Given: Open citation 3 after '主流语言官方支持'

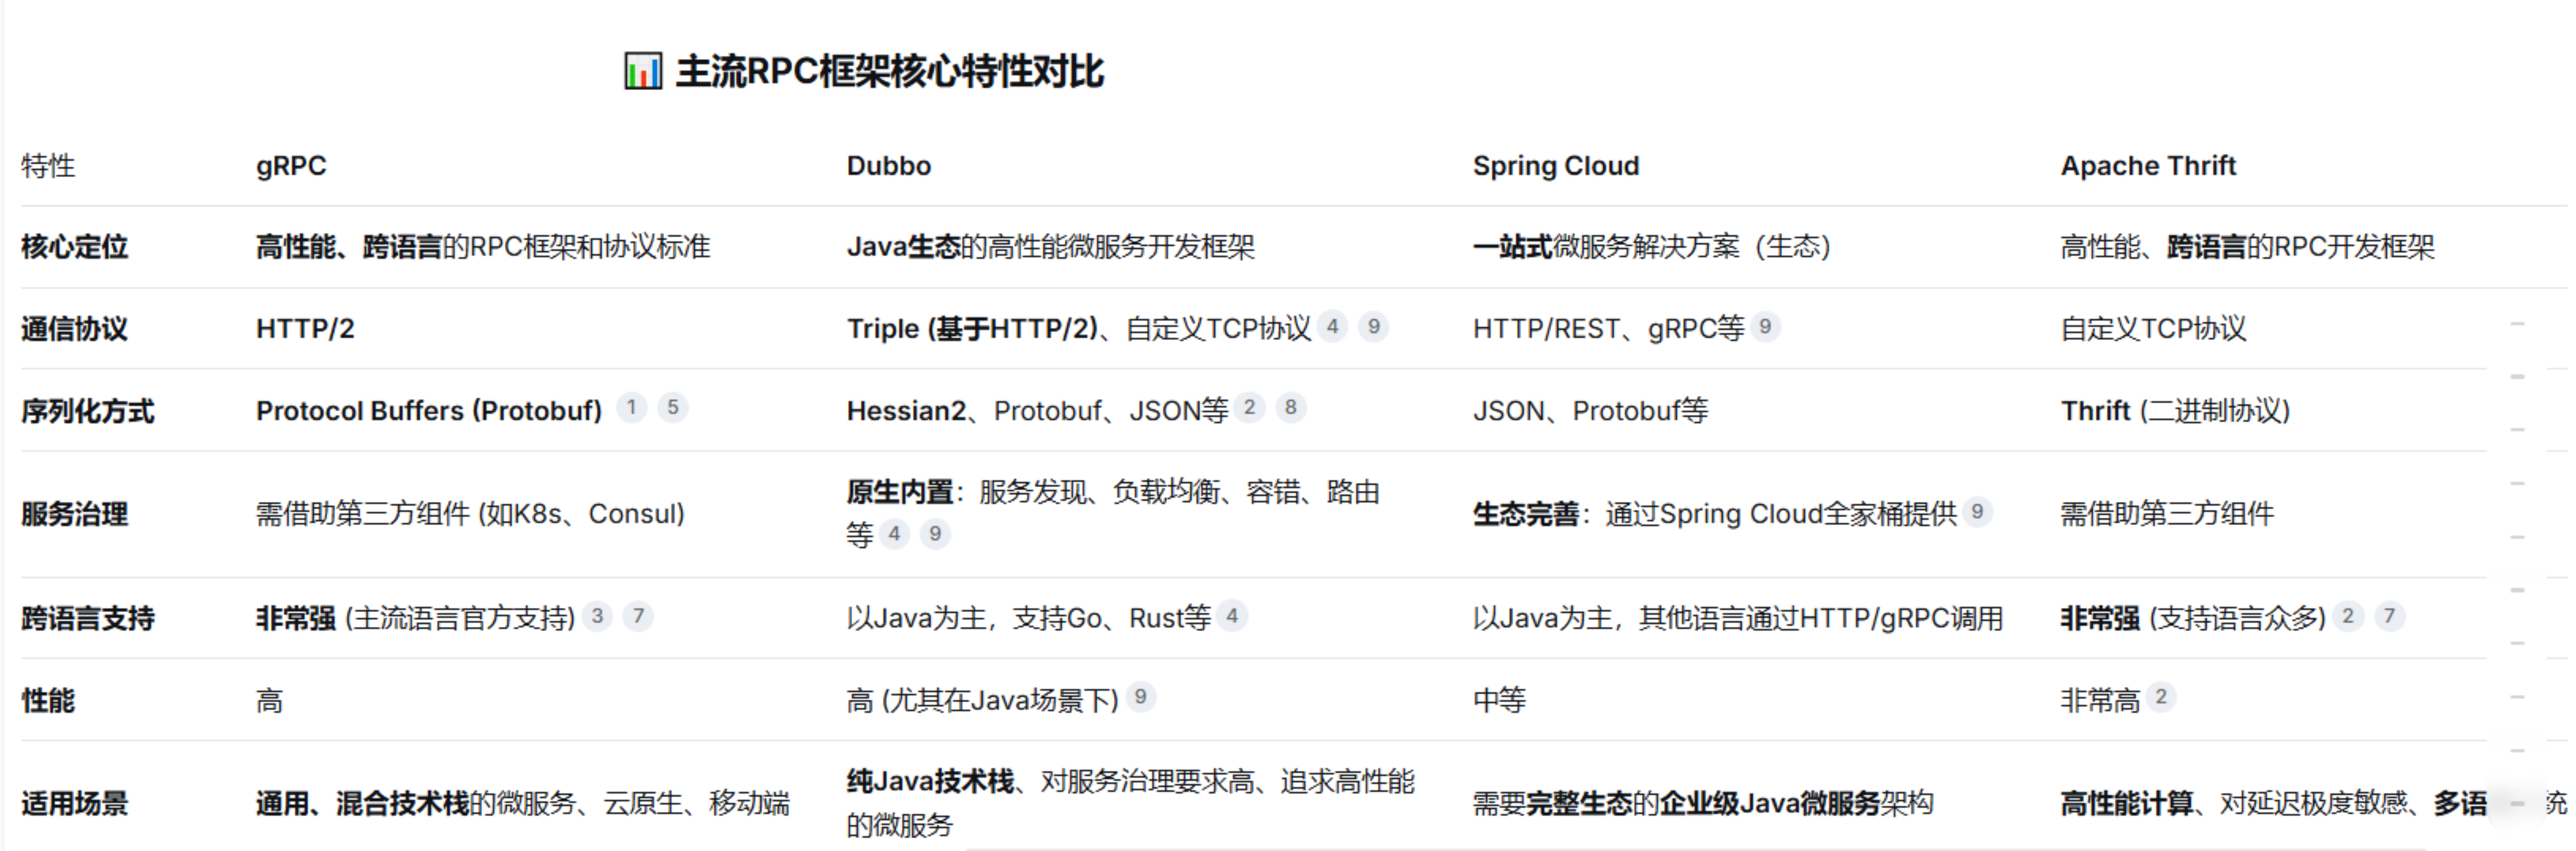Looking at the screenshot, I should click(597, 616).
